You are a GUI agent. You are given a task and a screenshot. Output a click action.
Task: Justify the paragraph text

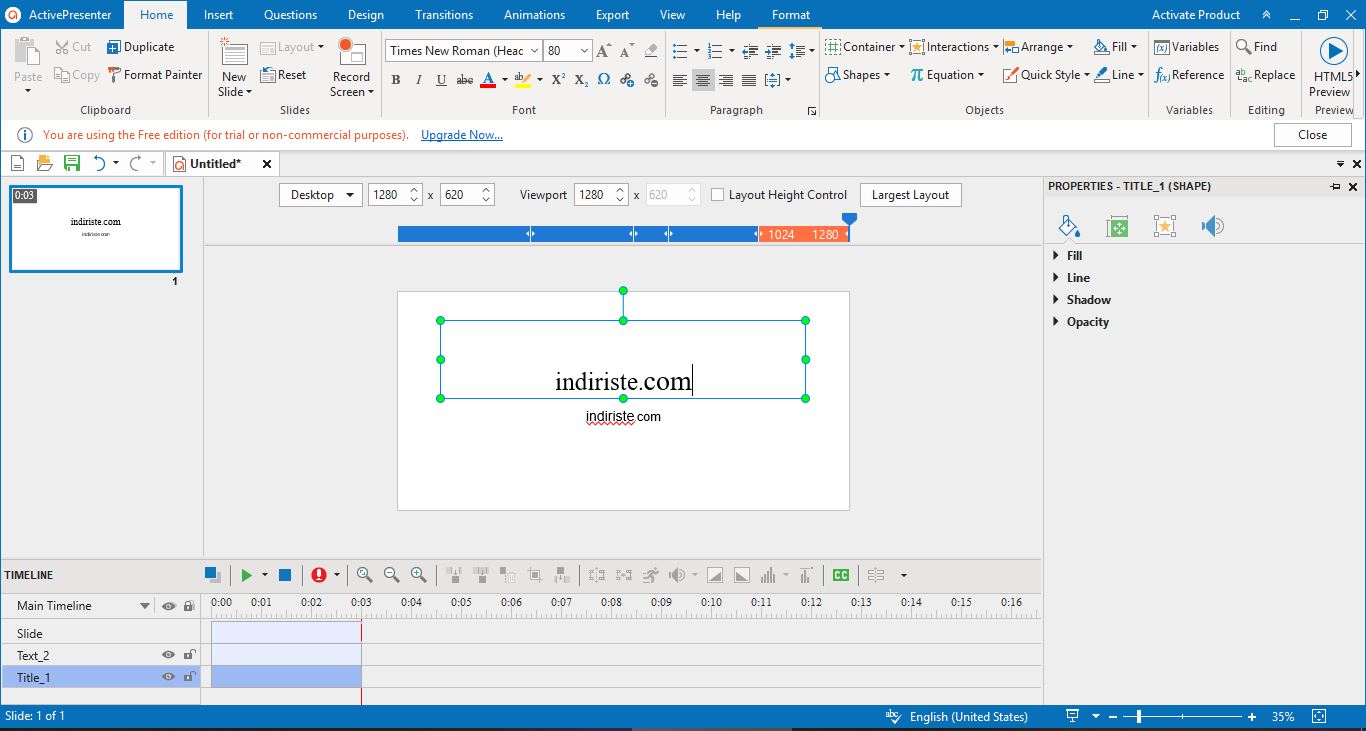pos(749,80)
